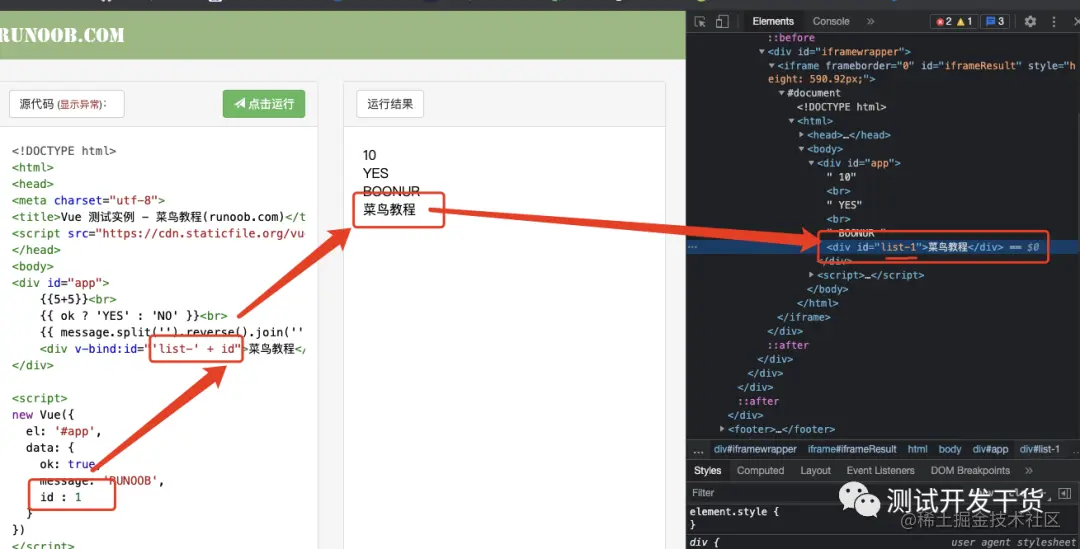Expand the head node
The image size is (1080, 549).
(801, 135)
